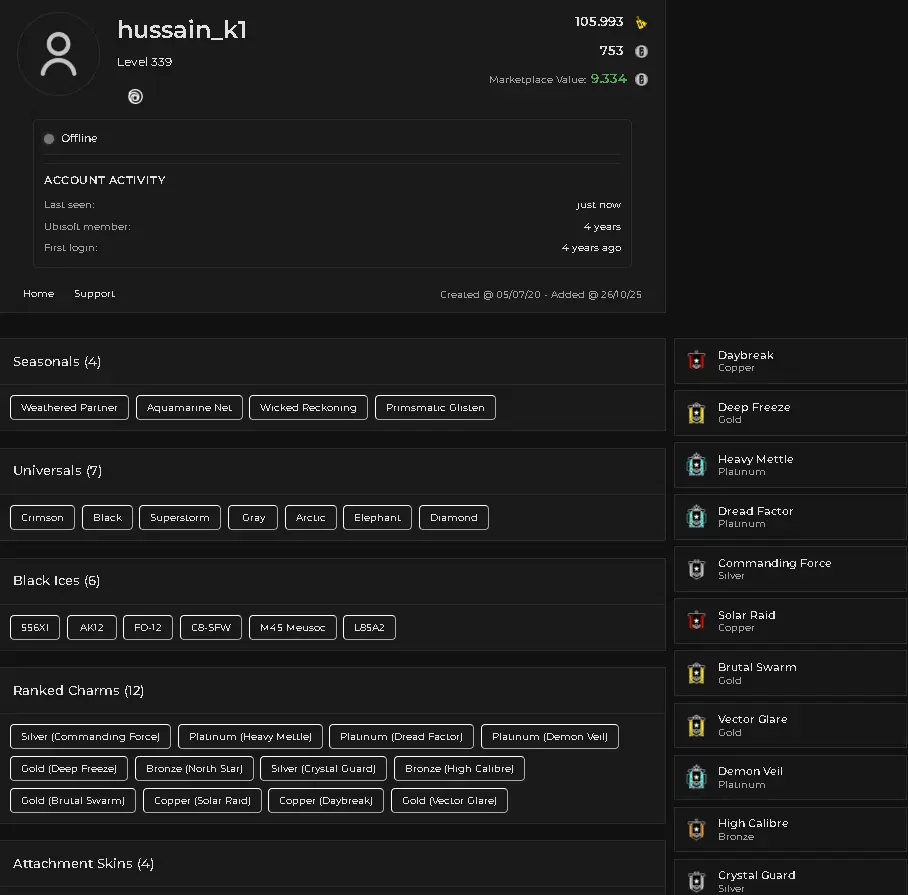
Task: Open the Support link
Action: pos(95,294)
